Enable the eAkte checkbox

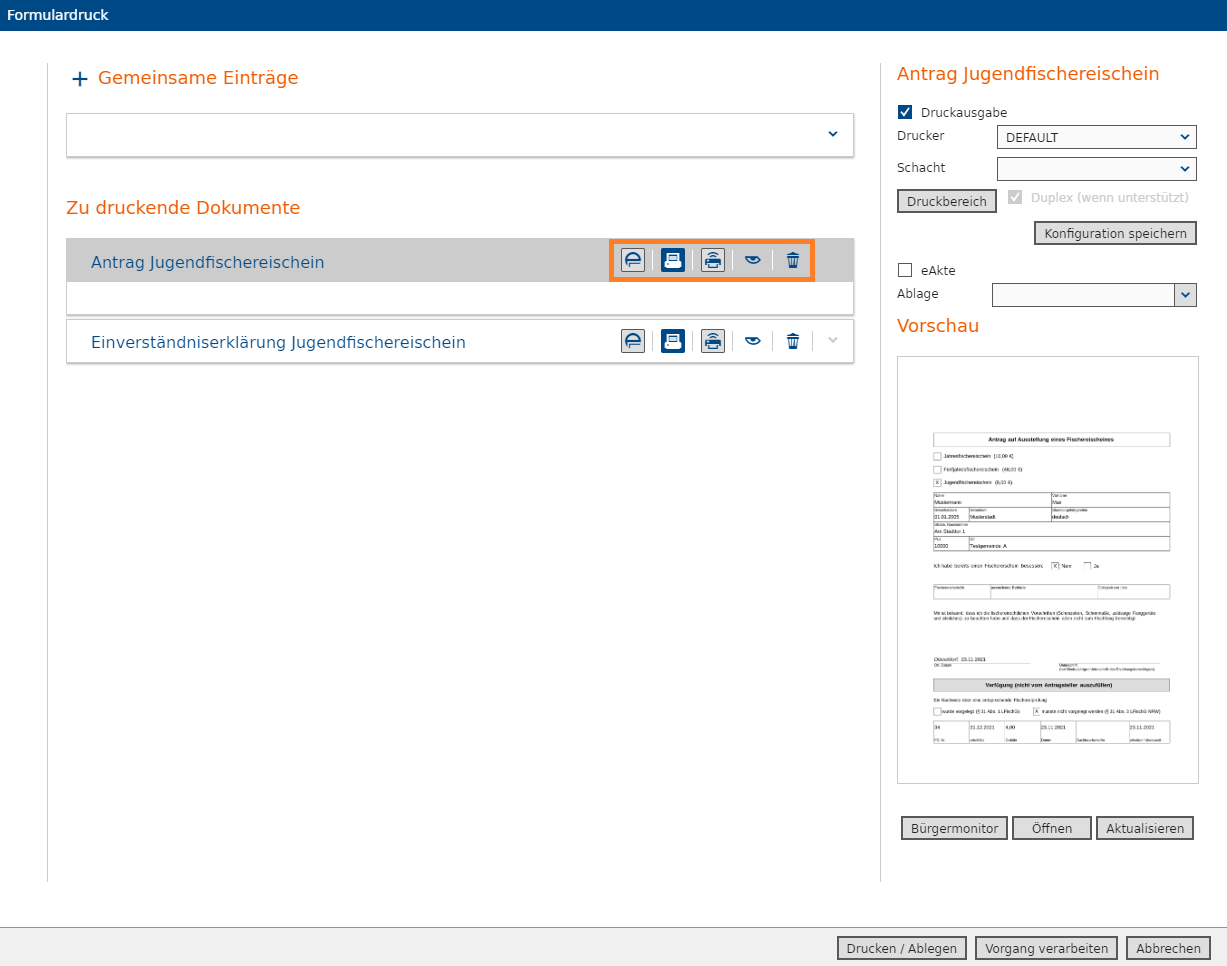(905, 270)
